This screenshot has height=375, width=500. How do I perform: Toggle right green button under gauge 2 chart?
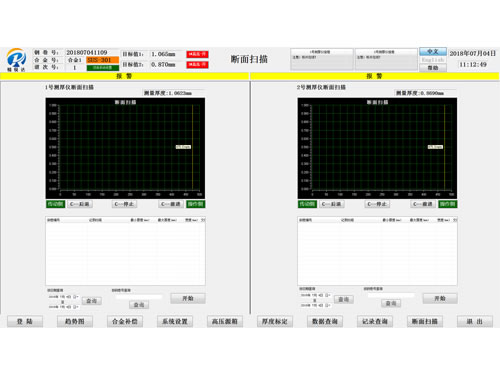448,204
